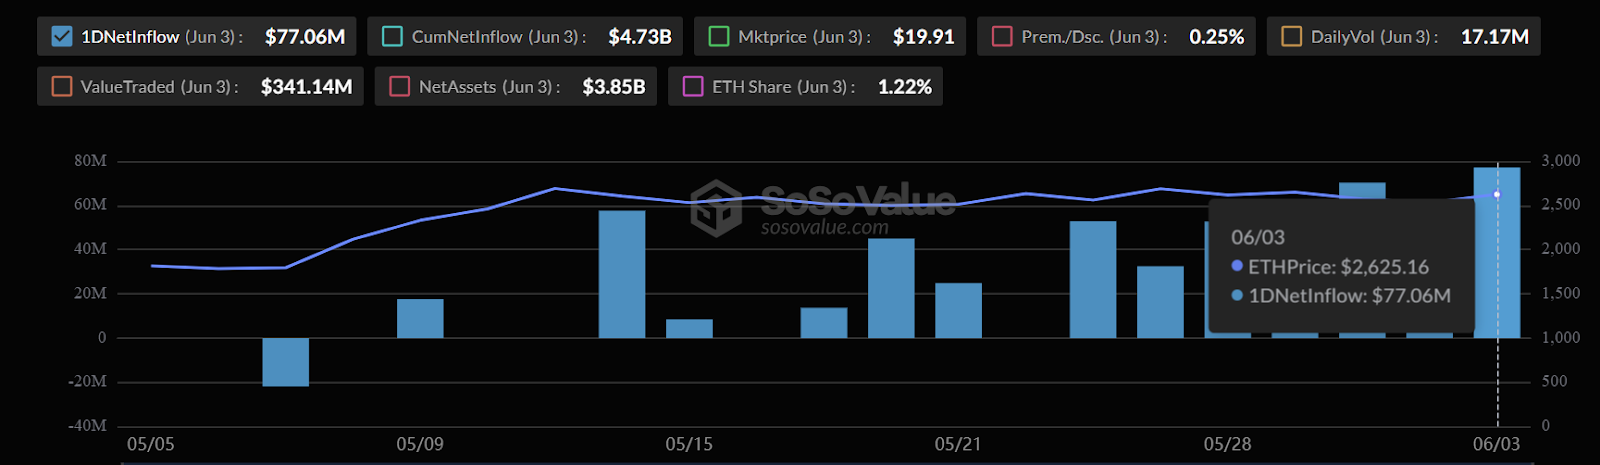
Task: Enable the DailyVol checkbox
Action: [1292, 37]
